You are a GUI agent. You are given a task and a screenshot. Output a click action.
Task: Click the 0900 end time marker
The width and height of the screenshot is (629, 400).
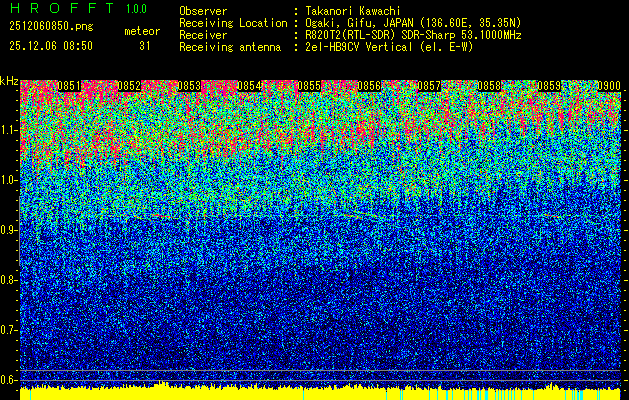coord(607,86)
